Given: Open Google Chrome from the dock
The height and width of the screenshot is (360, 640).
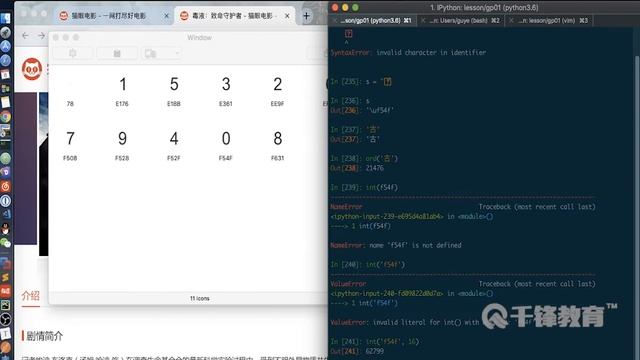Looking at the screenshot, I should click(5, 117).
